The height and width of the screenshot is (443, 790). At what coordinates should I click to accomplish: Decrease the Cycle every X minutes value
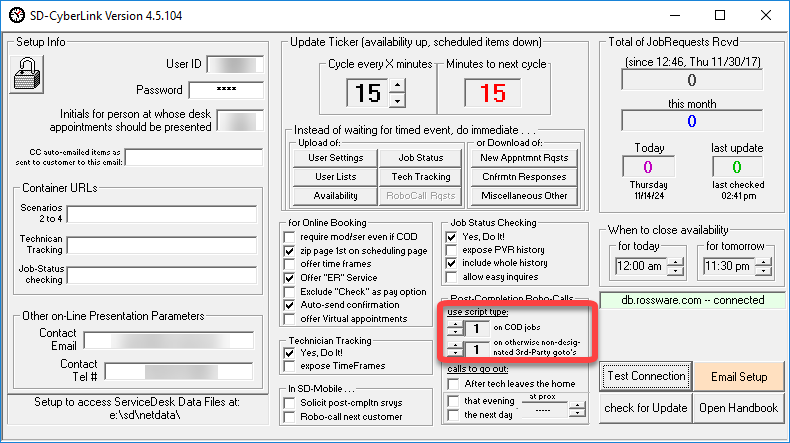coord(397,100)
